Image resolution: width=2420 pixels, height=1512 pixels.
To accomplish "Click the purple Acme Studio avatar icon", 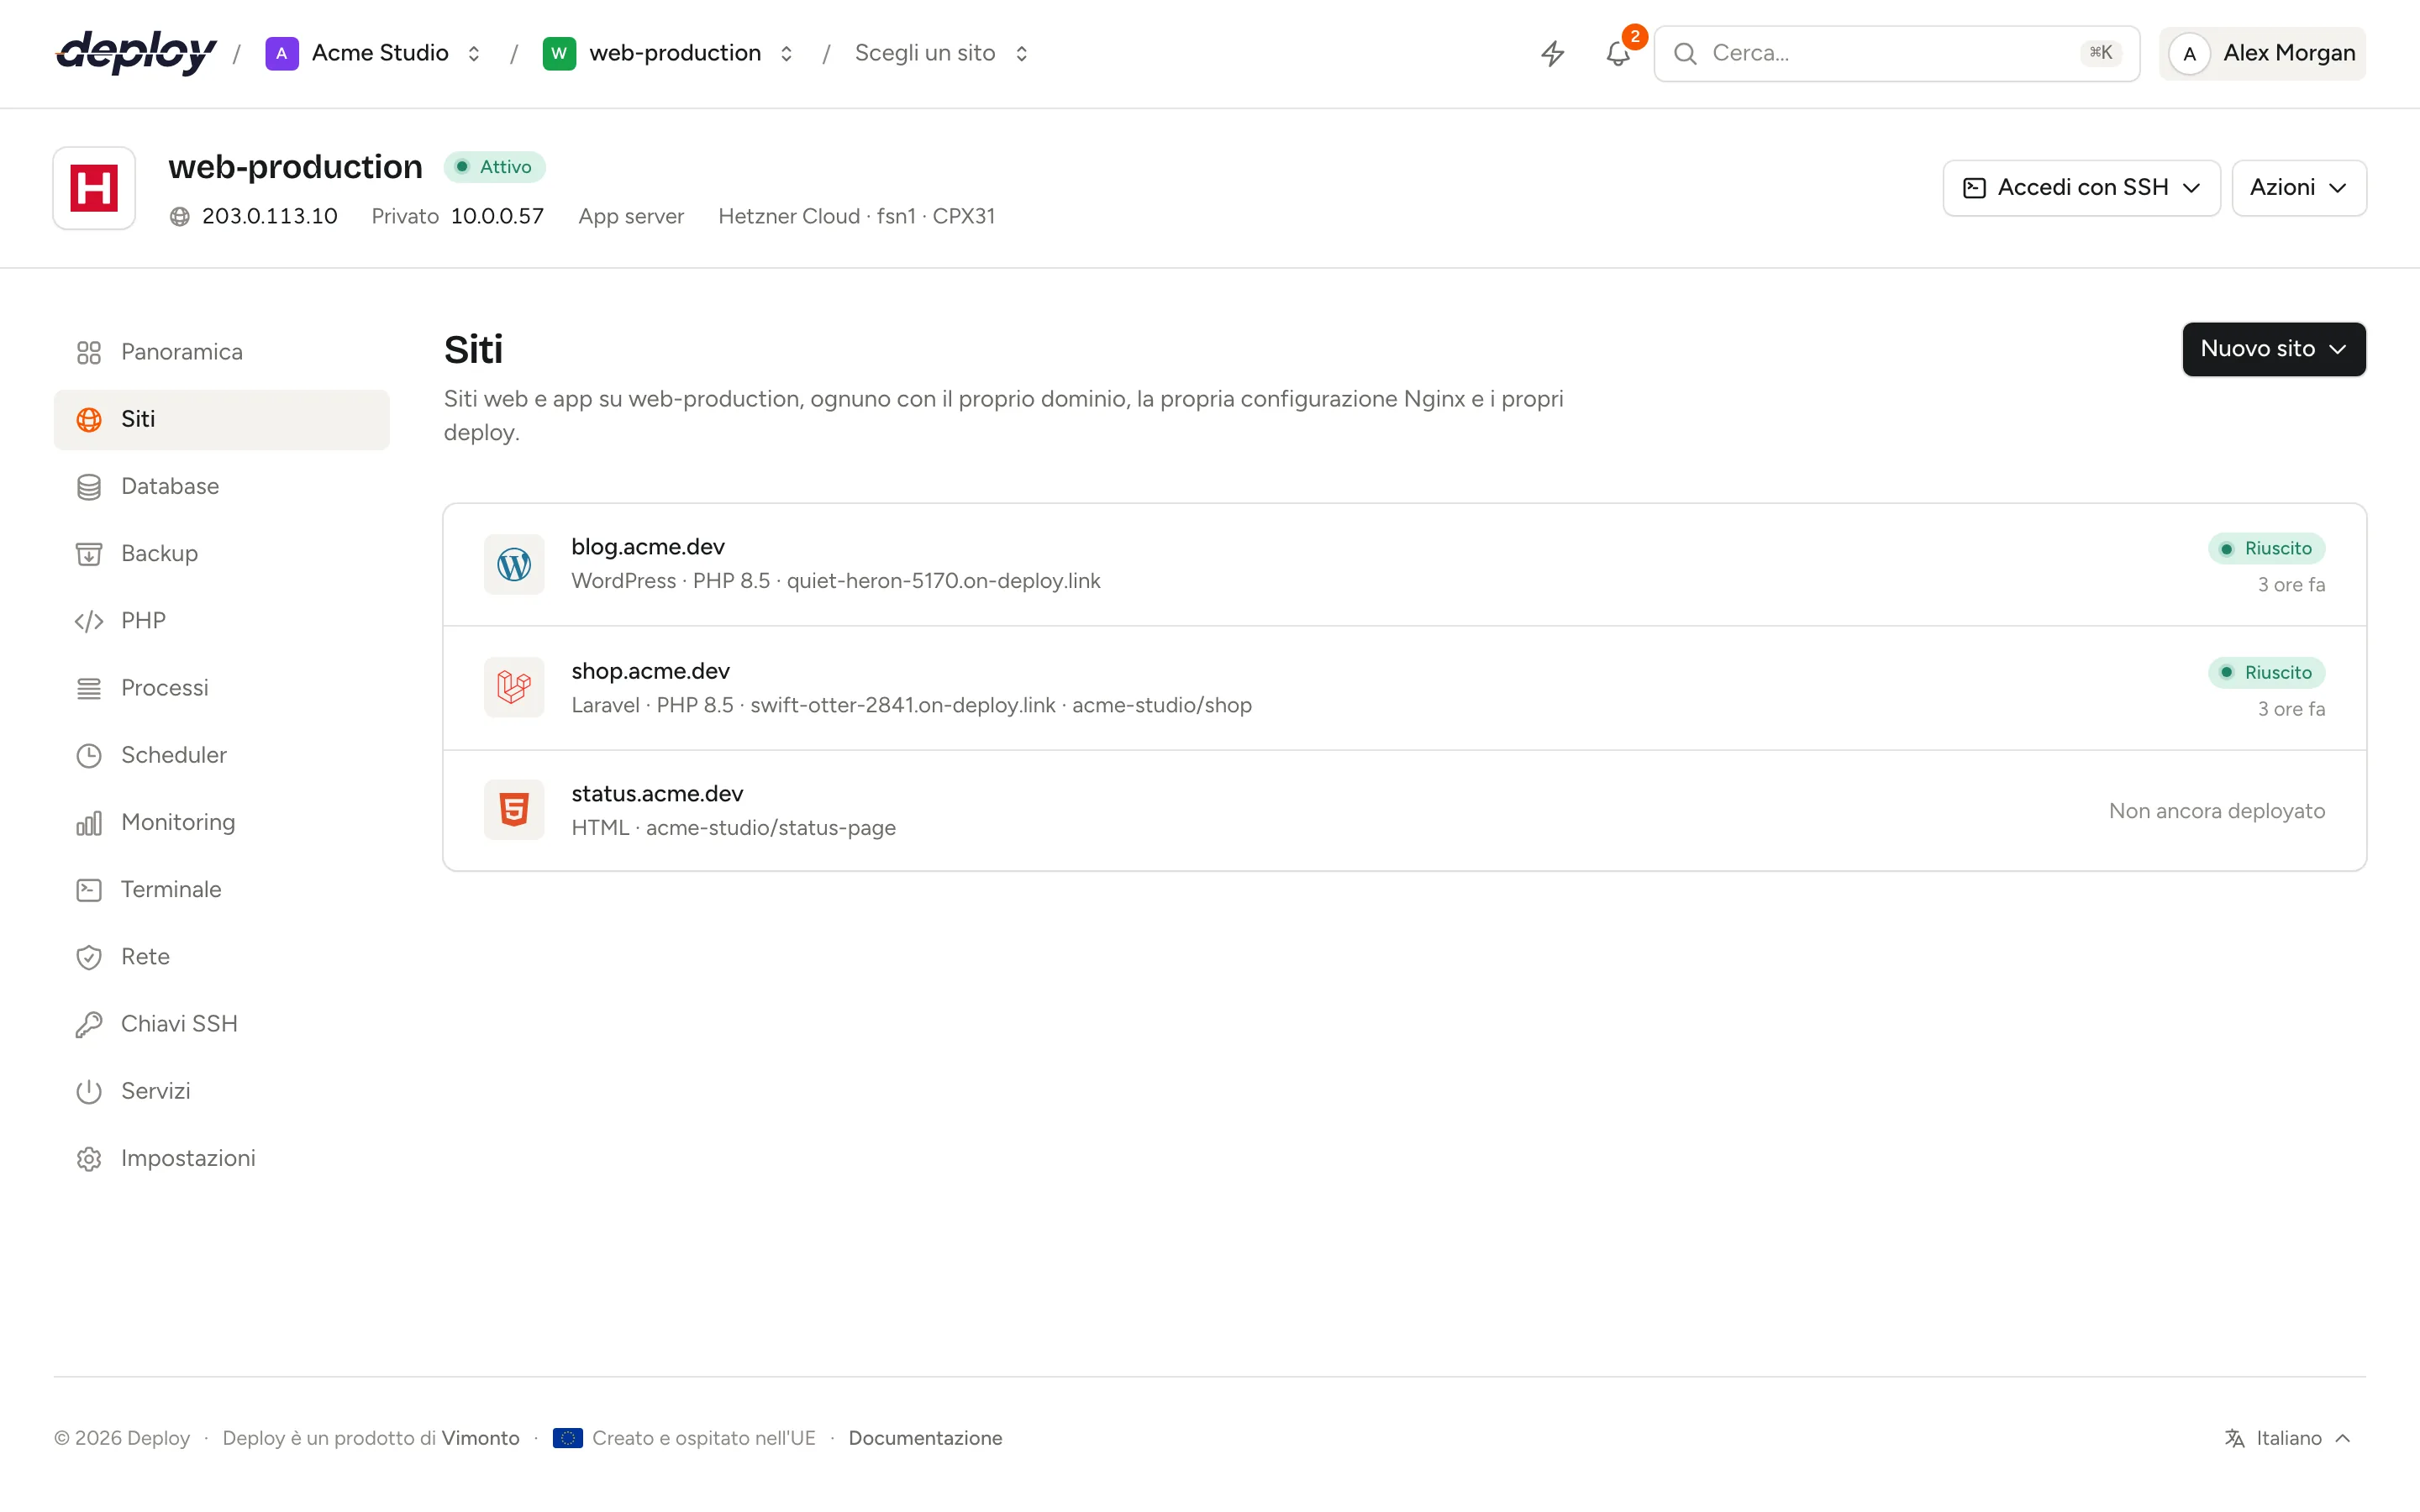I will [282, 53].
